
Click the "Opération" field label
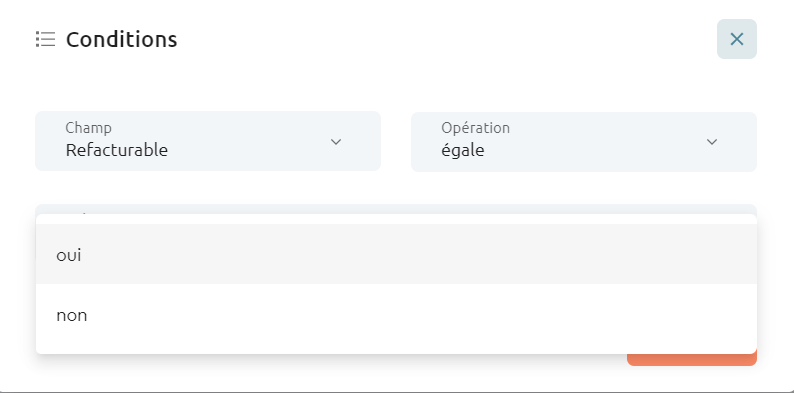click(475, 128)
